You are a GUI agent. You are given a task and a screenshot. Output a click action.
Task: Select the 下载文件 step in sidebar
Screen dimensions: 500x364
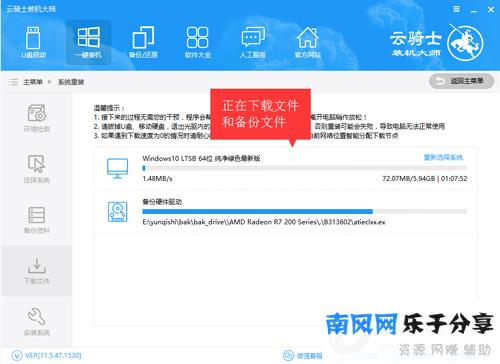pyautogui.click(x=37, y=271)
